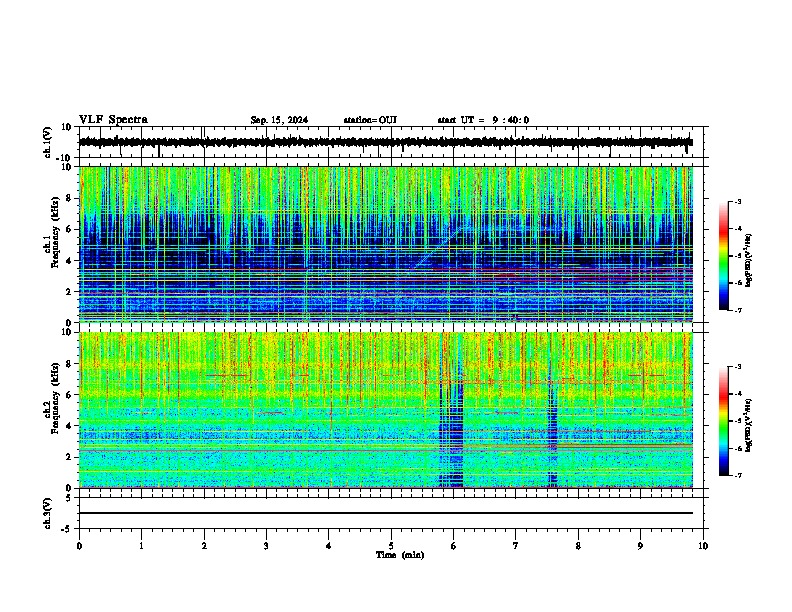Click the ch.1 voltage waveform trace
This screenshot has height=612, width=792.
(x=385, y=142)
